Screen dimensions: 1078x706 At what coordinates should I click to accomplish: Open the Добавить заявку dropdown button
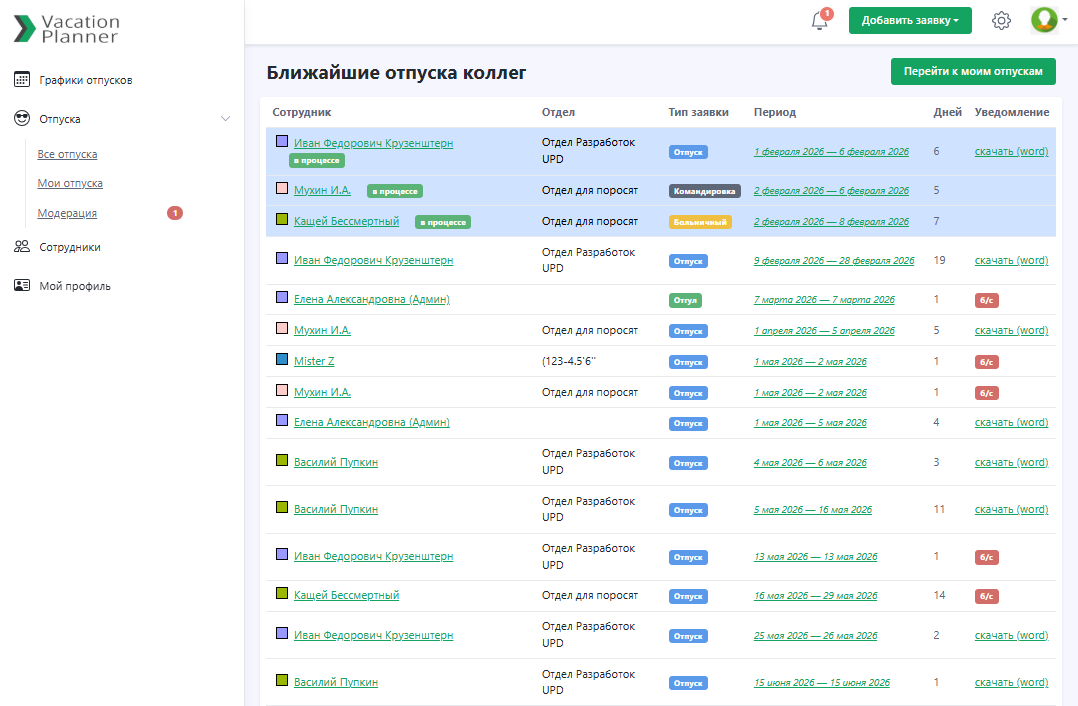[909, 21]
